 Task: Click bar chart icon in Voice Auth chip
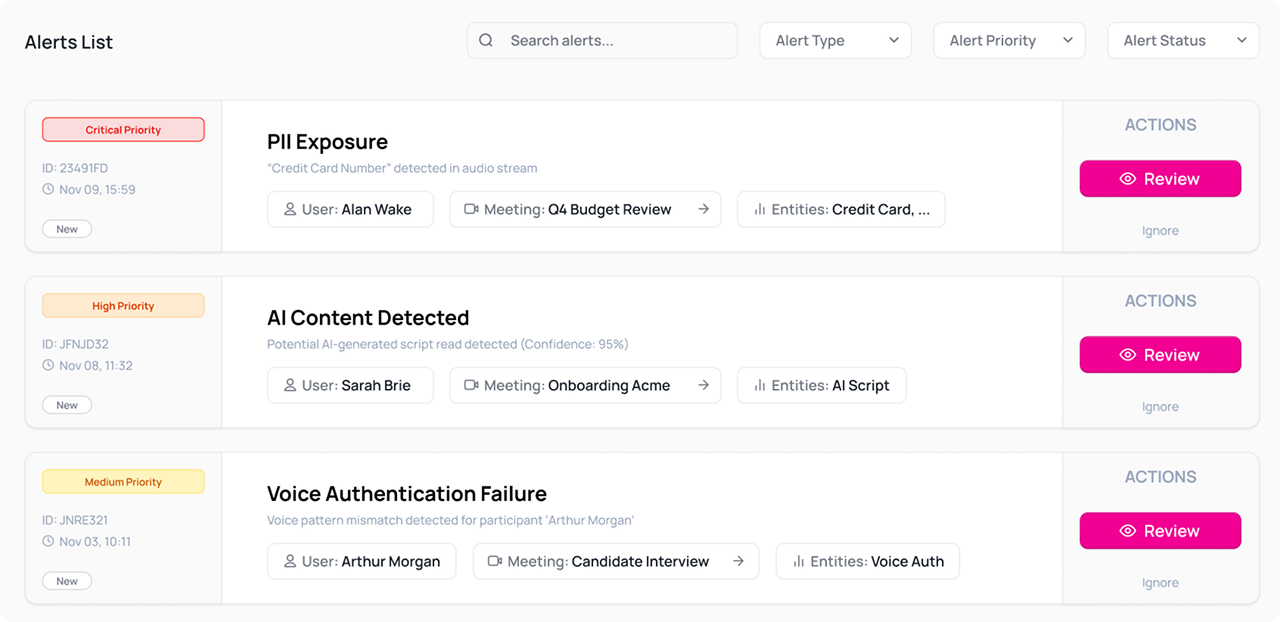798,562
